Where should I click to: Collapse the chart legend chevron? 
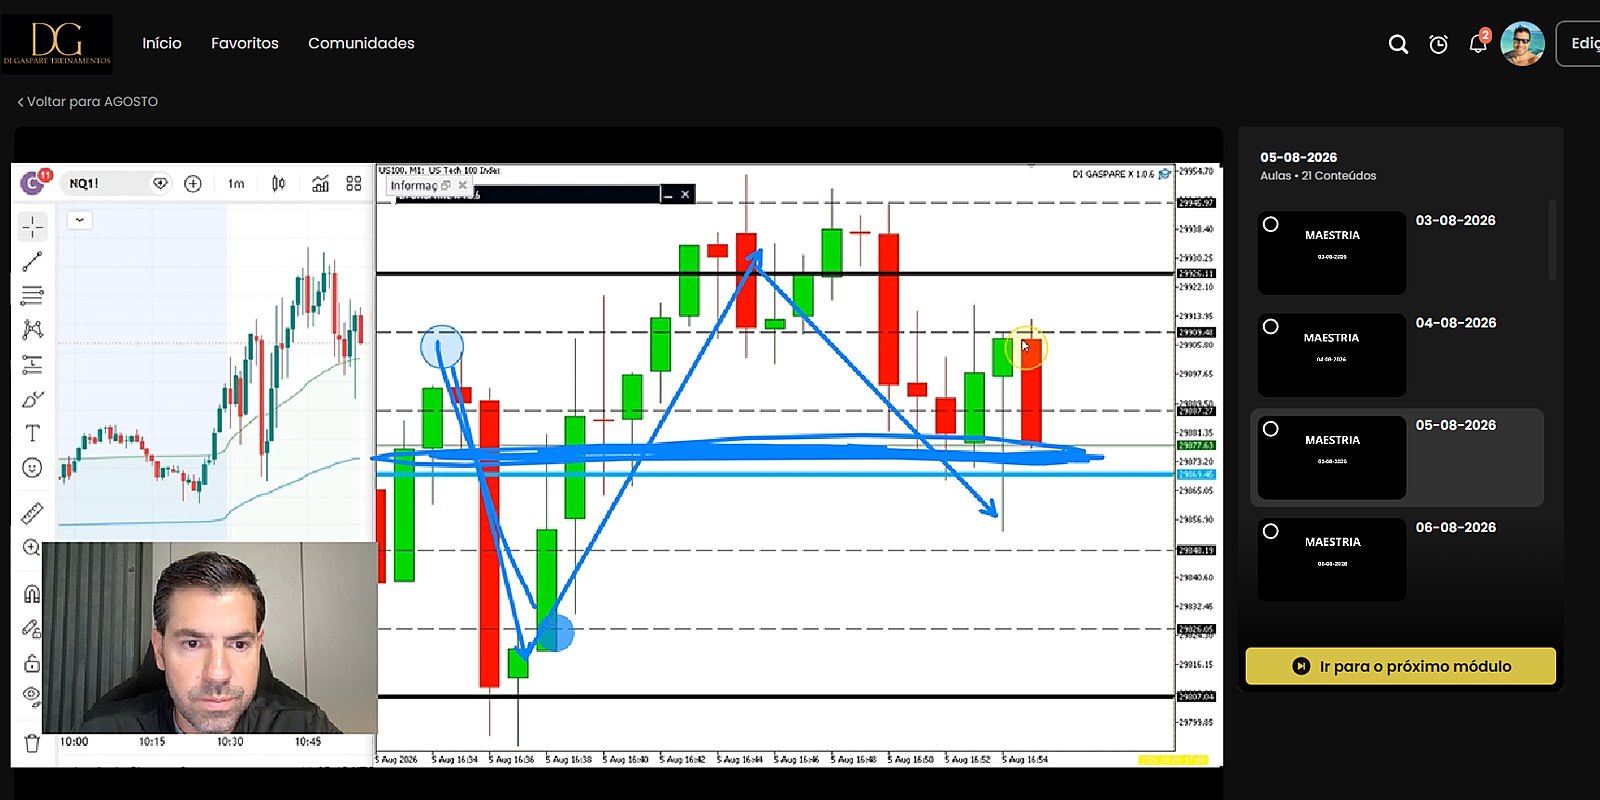80,220
